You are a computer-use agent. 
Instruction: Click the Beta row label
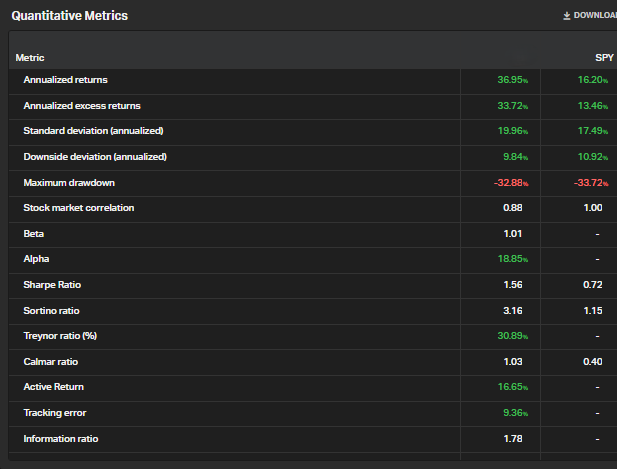[x=33, y=234]
